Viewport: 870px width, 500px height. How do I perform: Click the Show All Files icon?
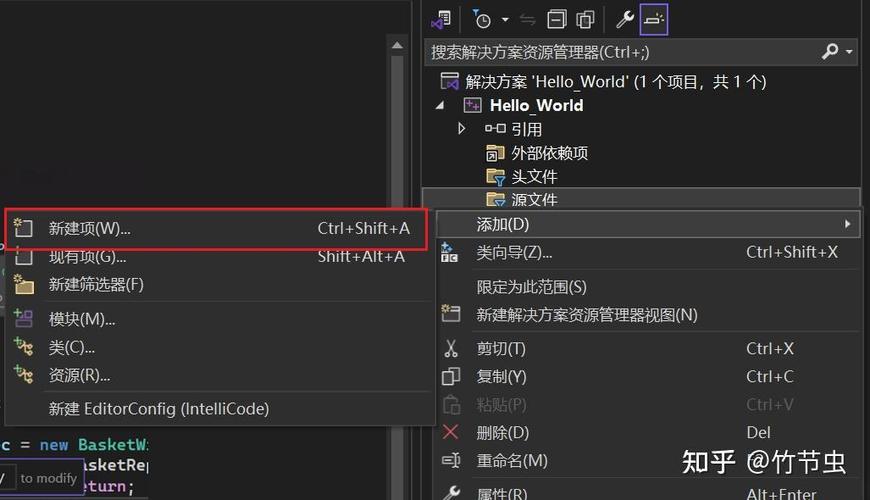click(585, 20)
